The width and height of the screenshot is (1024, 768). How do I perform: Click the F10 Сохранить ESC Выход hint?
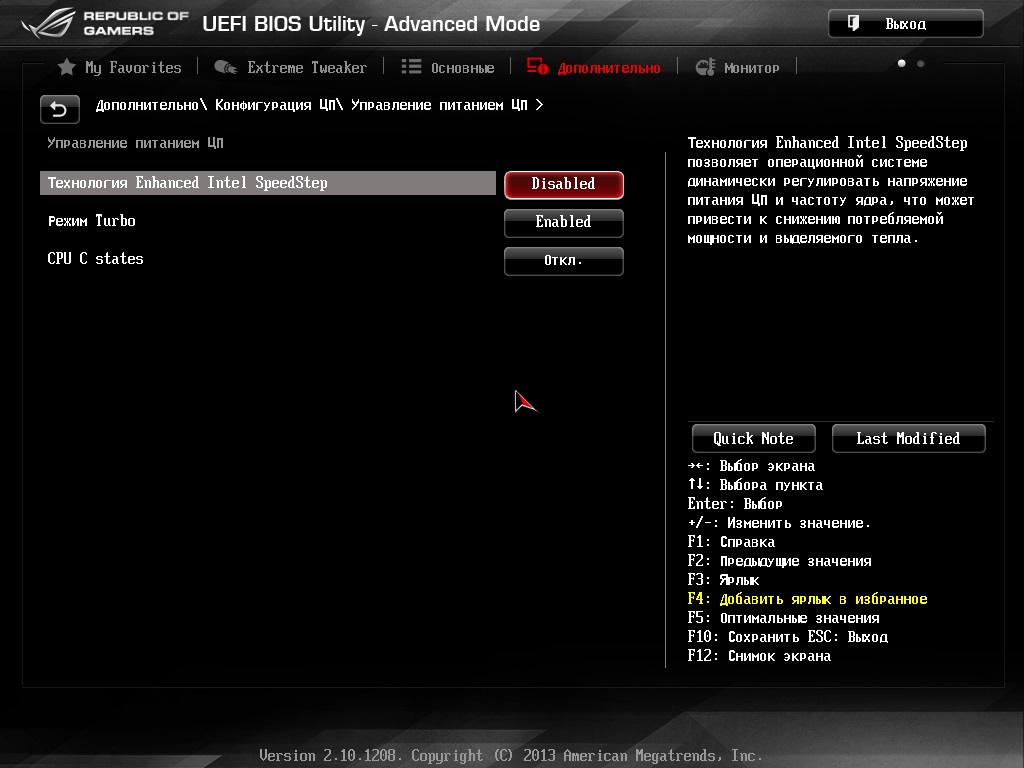[788, 637]
